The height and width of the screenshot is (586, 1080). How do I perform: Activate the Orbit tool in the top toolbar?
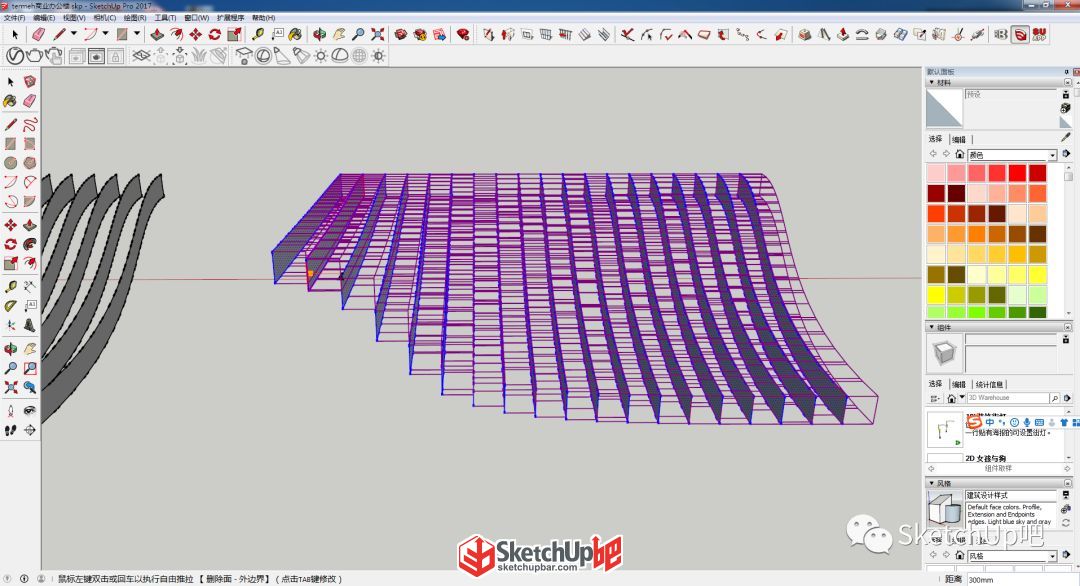[x=320, y=34]
